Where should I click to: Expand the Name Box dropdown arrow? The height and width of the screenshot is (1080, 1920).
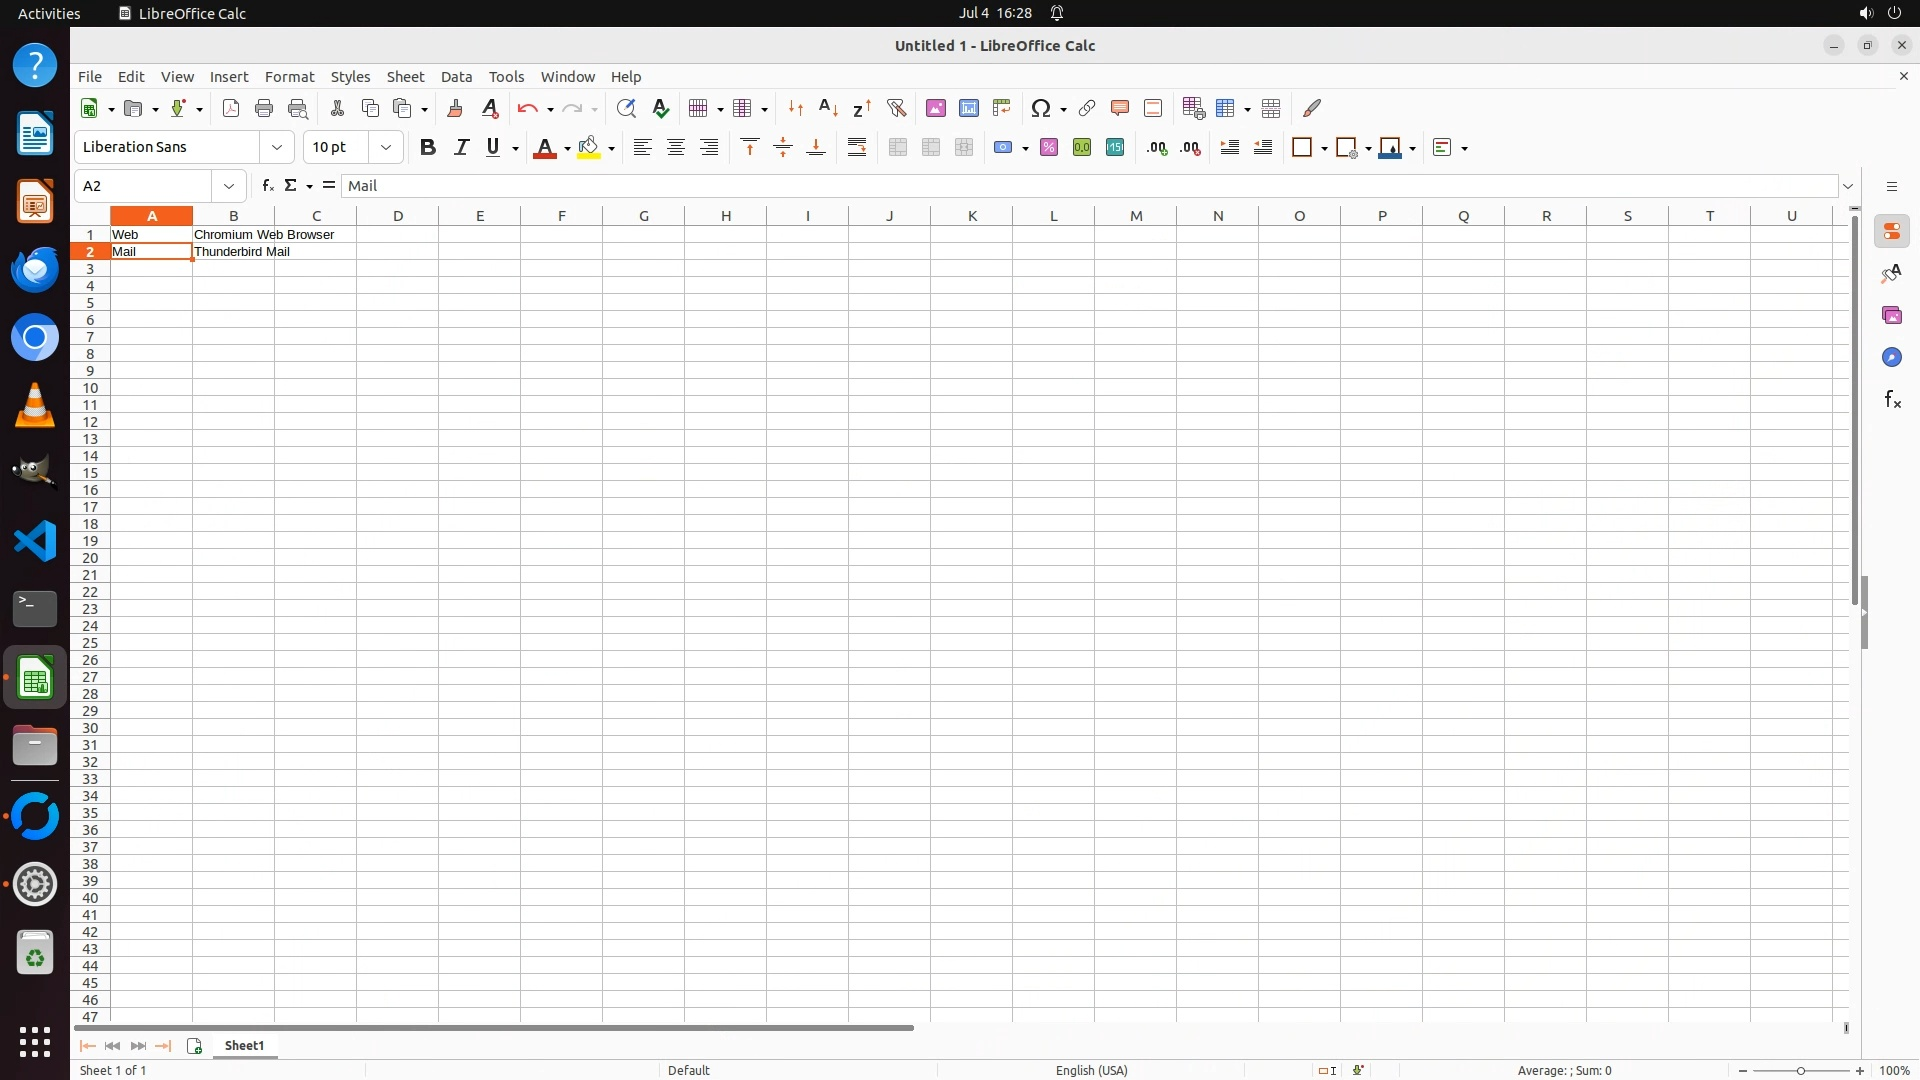(229, 186)
